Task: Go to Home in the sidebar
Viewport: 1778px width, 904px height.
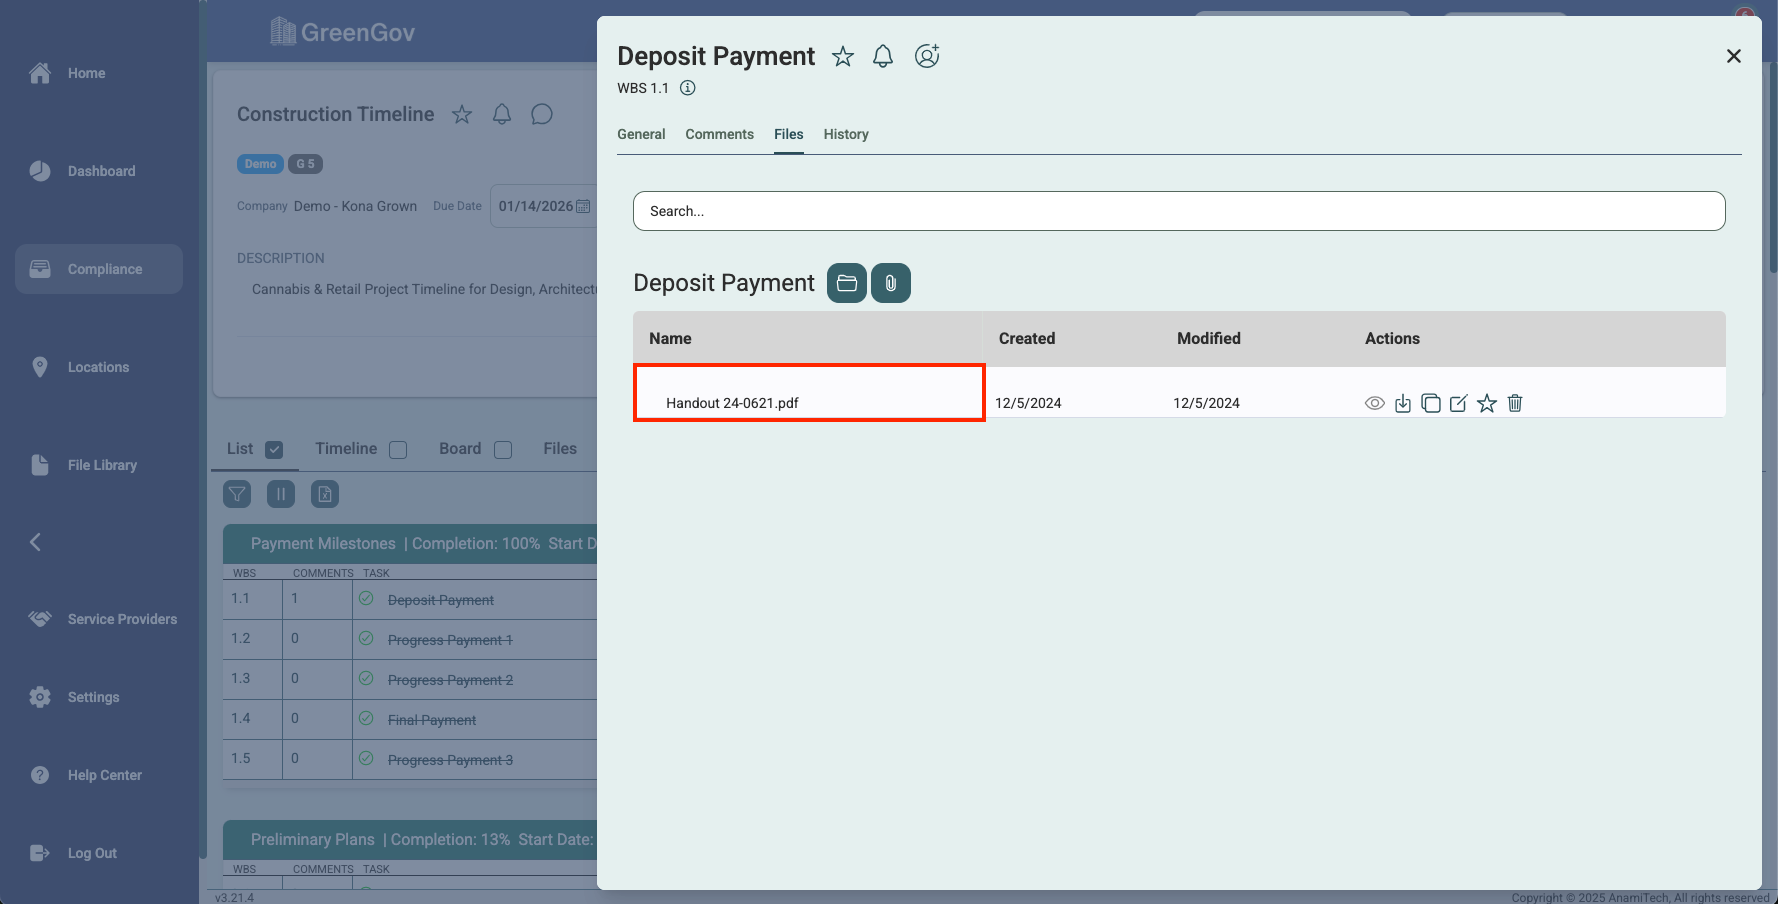Action: coord(99,73)
